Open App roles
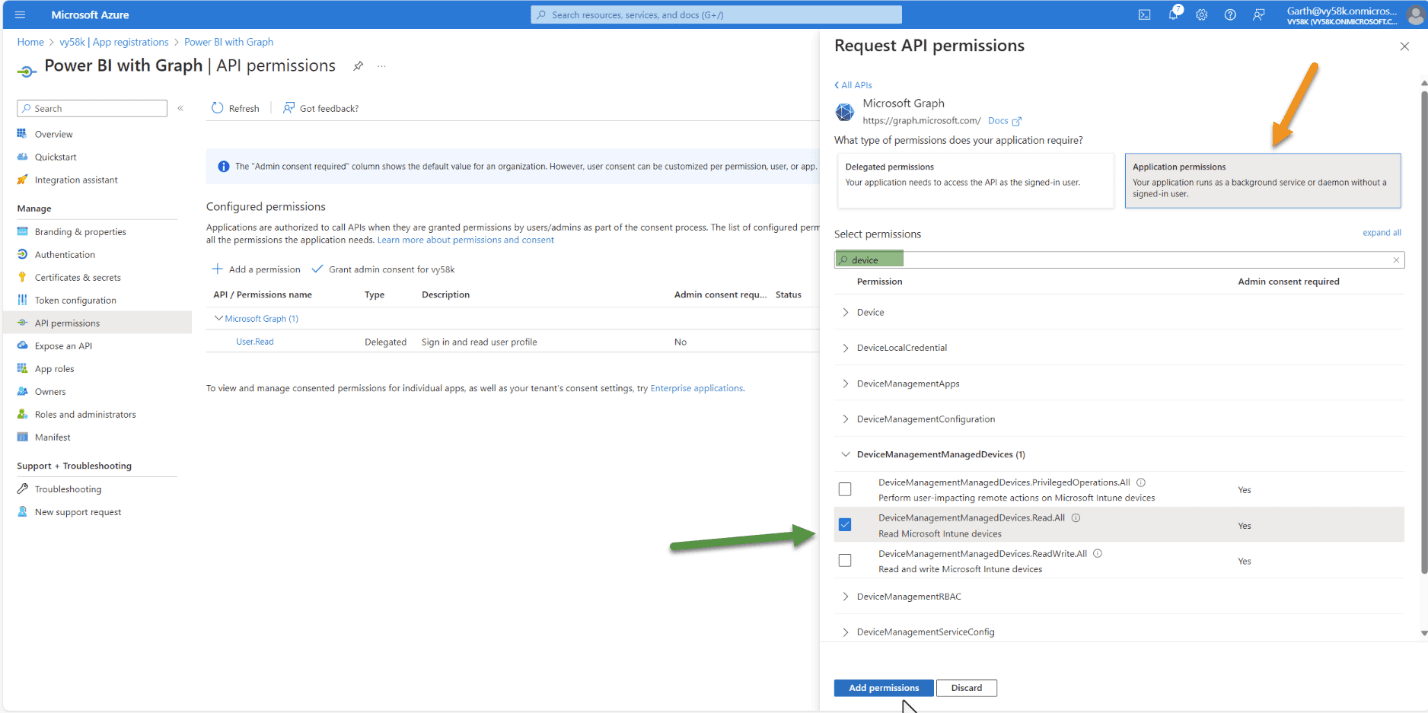1428x713 pixels. coord(54,369)
